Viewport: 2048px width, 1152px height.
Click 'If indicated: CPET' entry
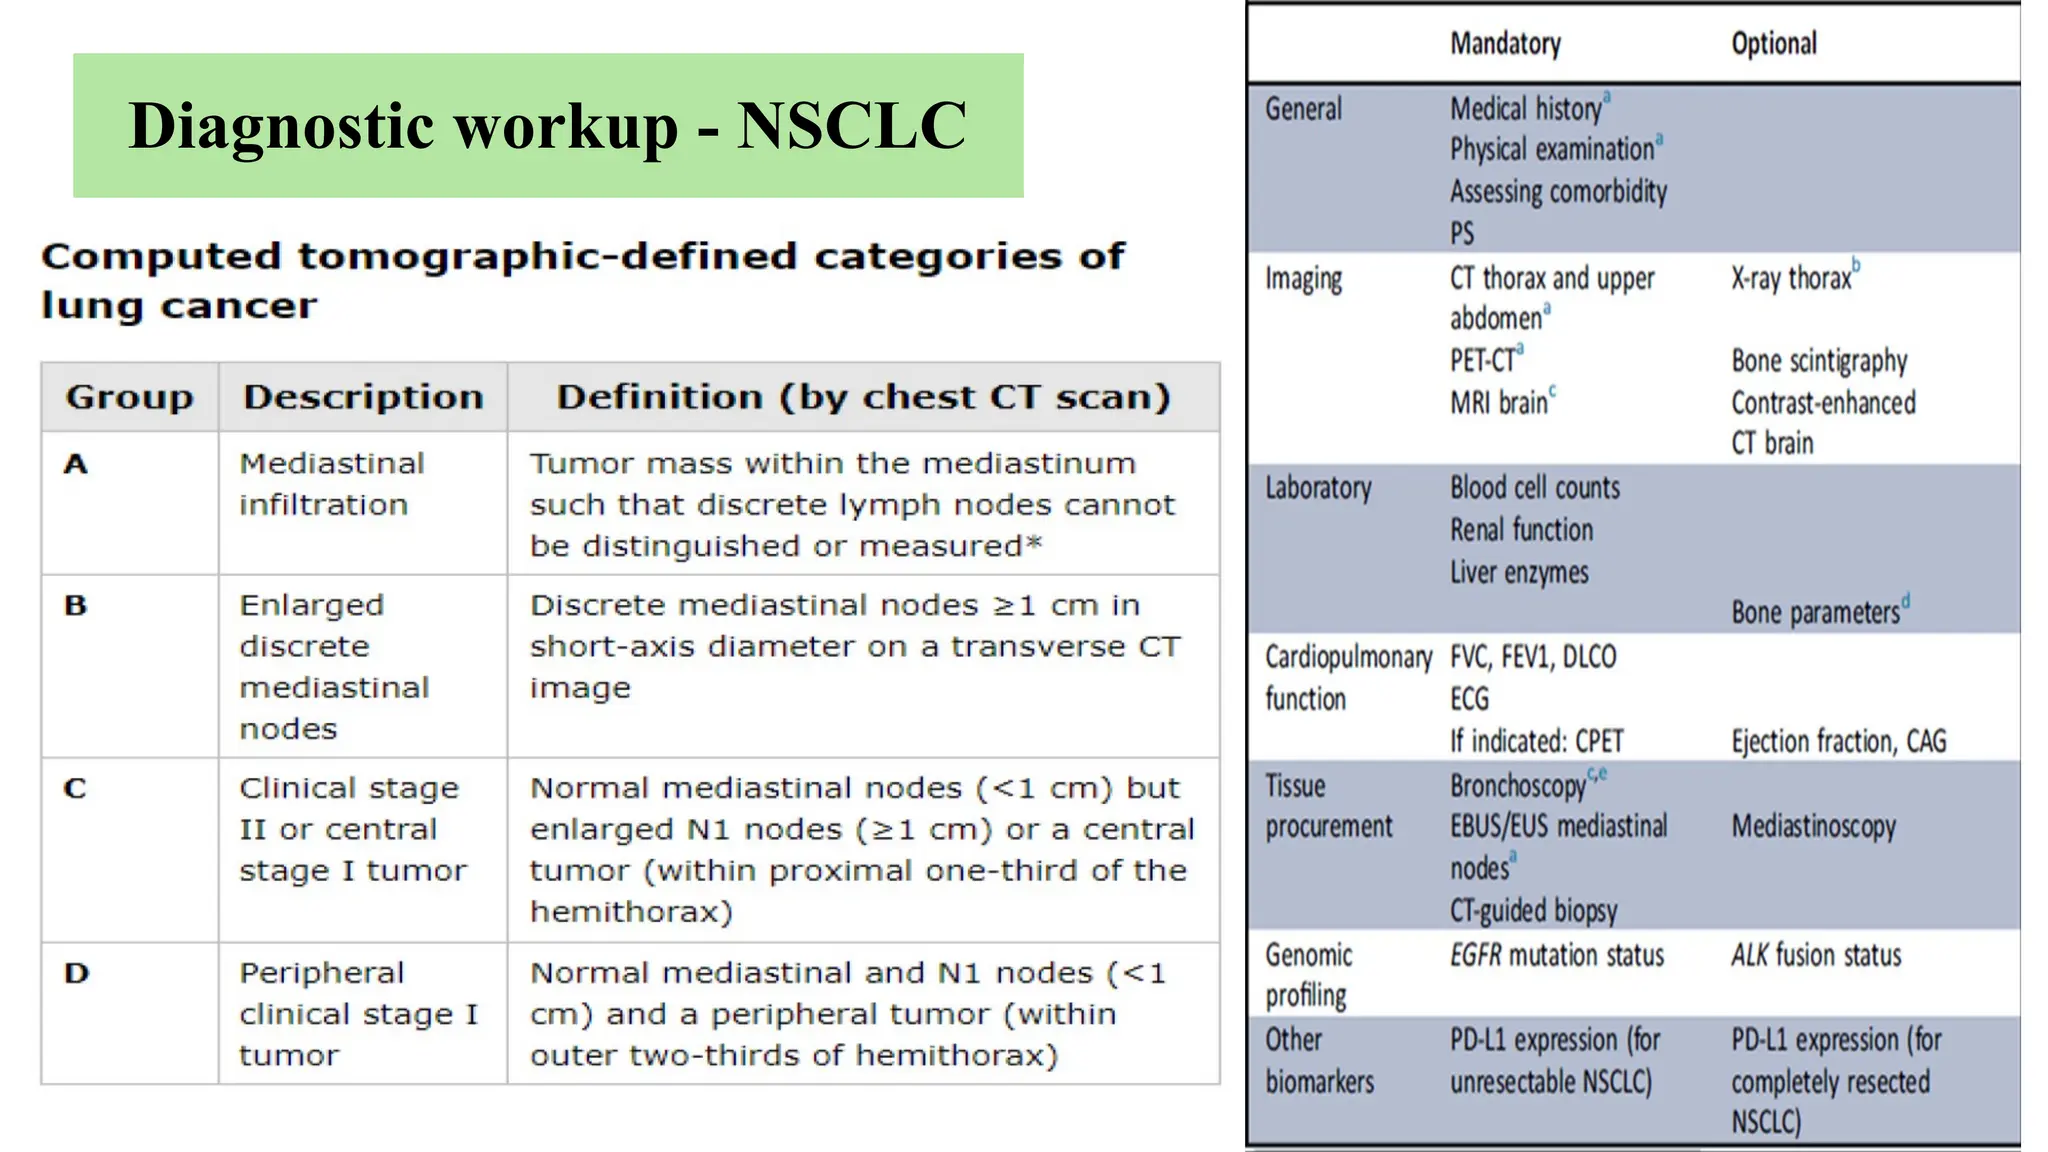(1537, 742)
